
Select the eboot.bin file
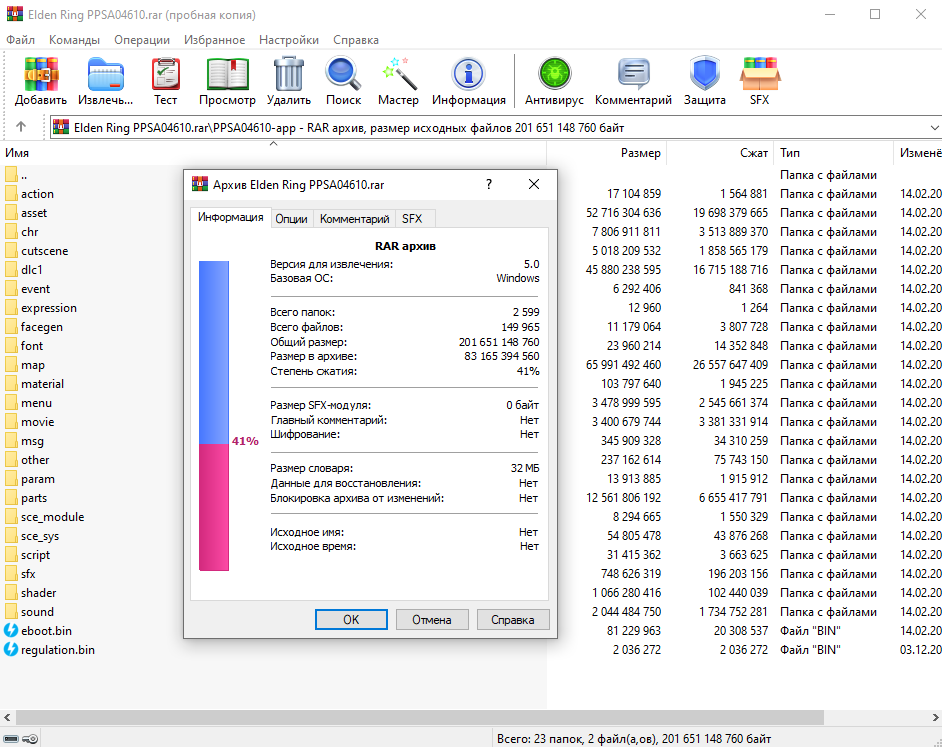click(46, 631)
